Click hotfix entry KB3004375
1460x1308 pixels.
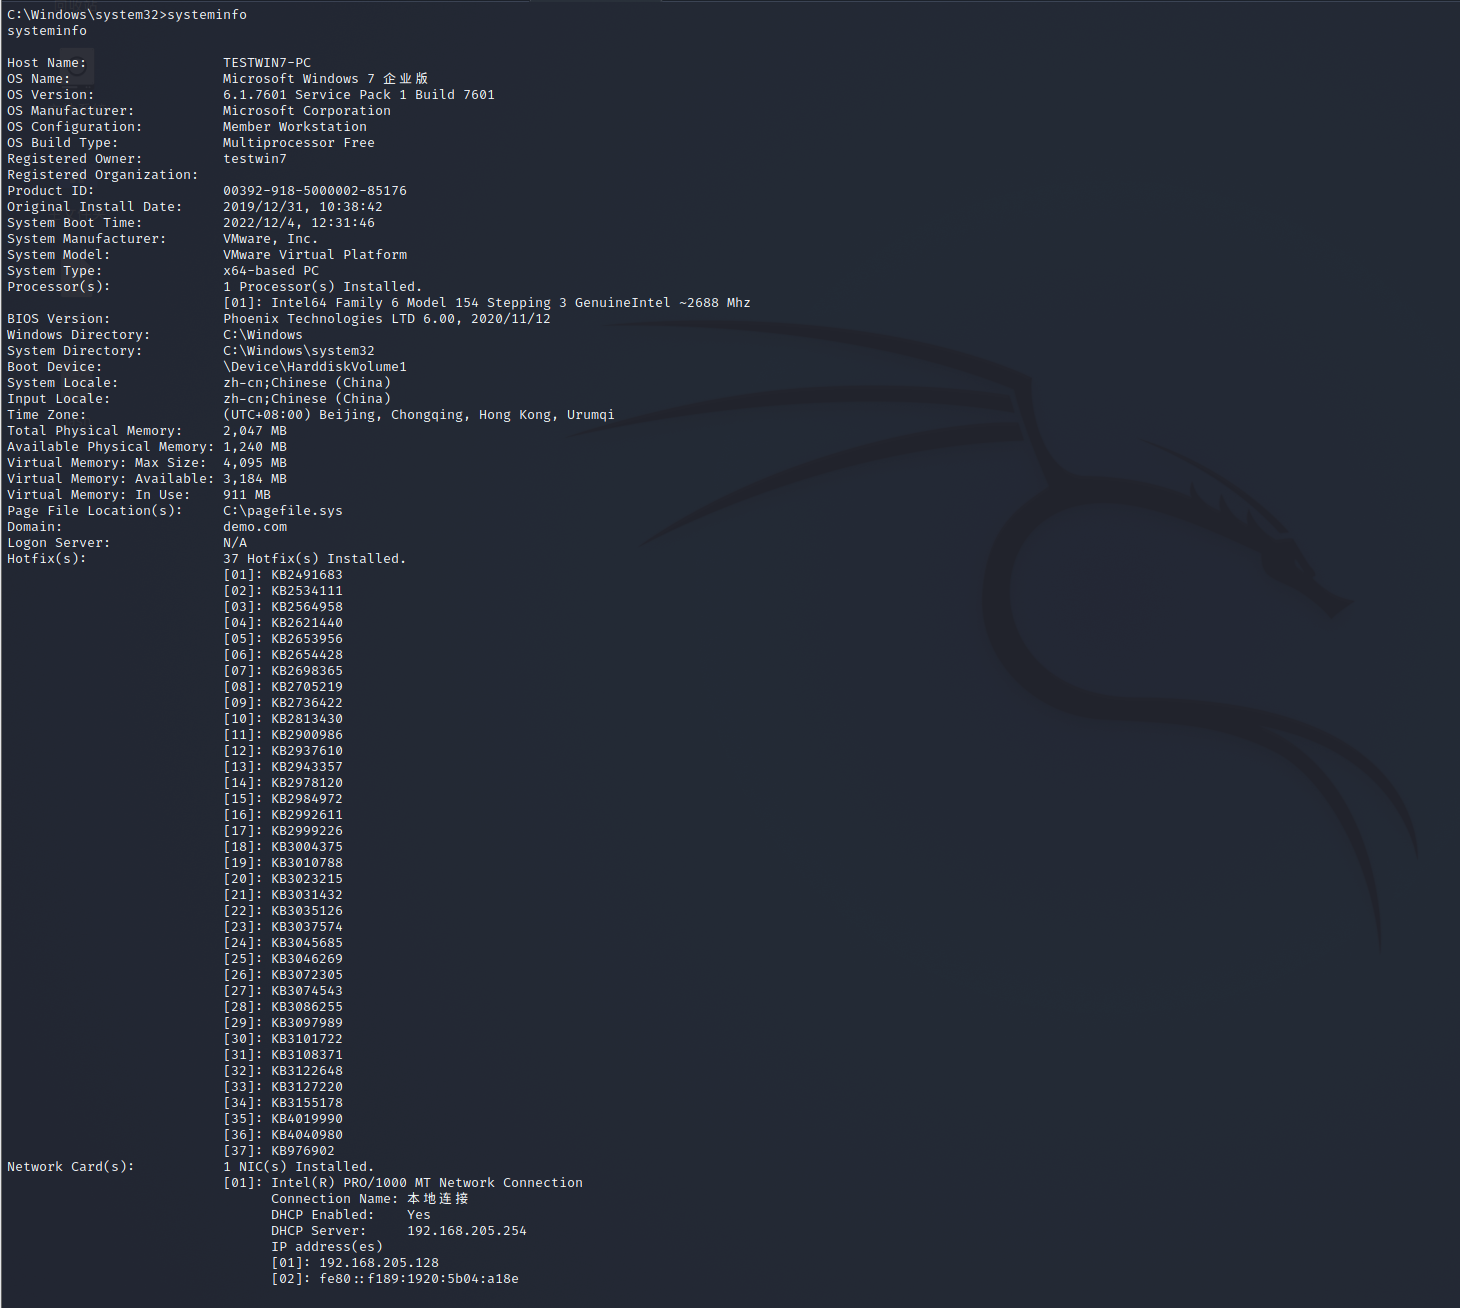307,847
